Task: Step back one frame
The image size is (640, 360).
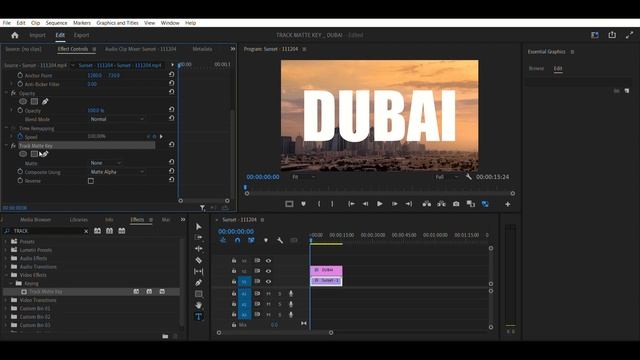Action: pyautogui.click(x=365, y=204)
